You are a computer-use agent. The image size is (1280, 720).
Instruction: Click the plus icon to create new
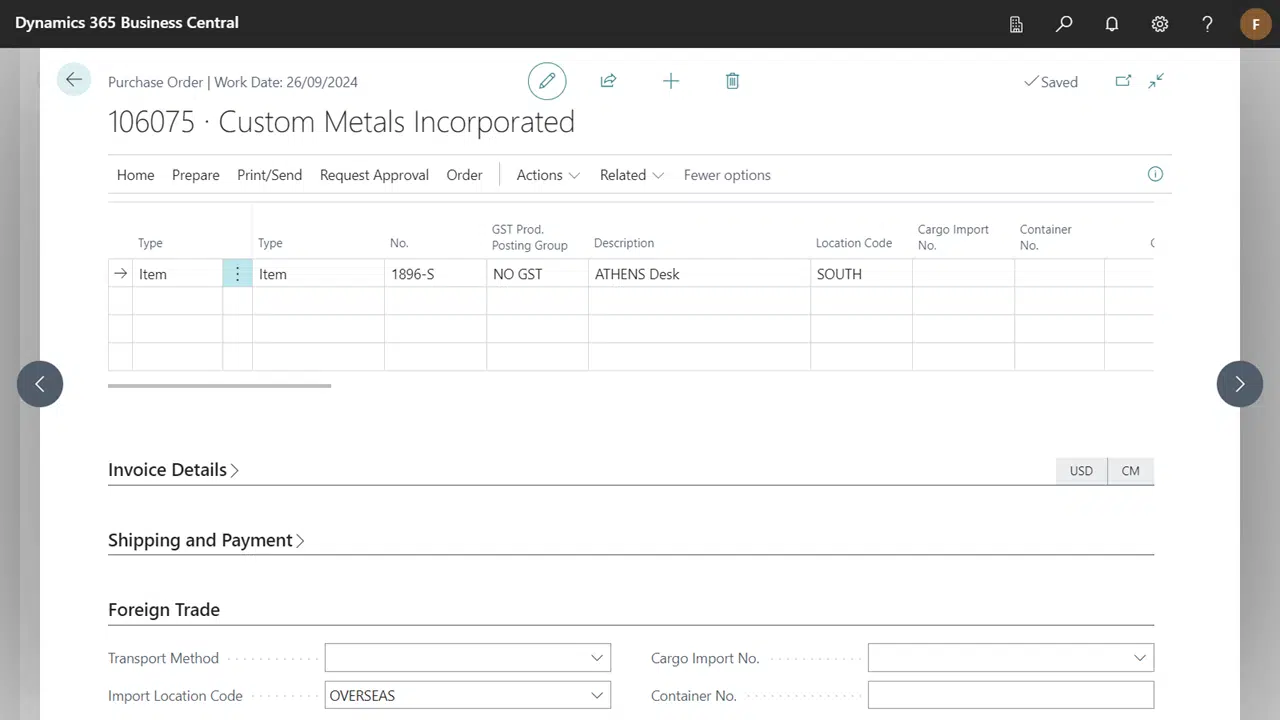click(x=671, y=81)
